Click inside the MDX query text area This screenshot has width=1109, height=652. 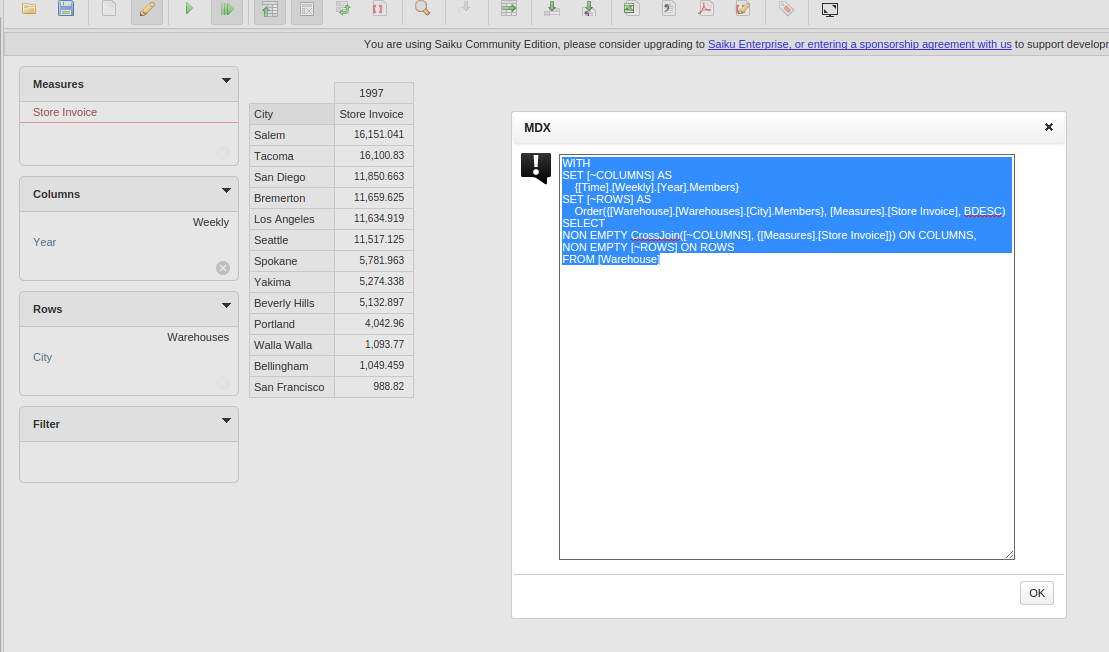[786, 357]
